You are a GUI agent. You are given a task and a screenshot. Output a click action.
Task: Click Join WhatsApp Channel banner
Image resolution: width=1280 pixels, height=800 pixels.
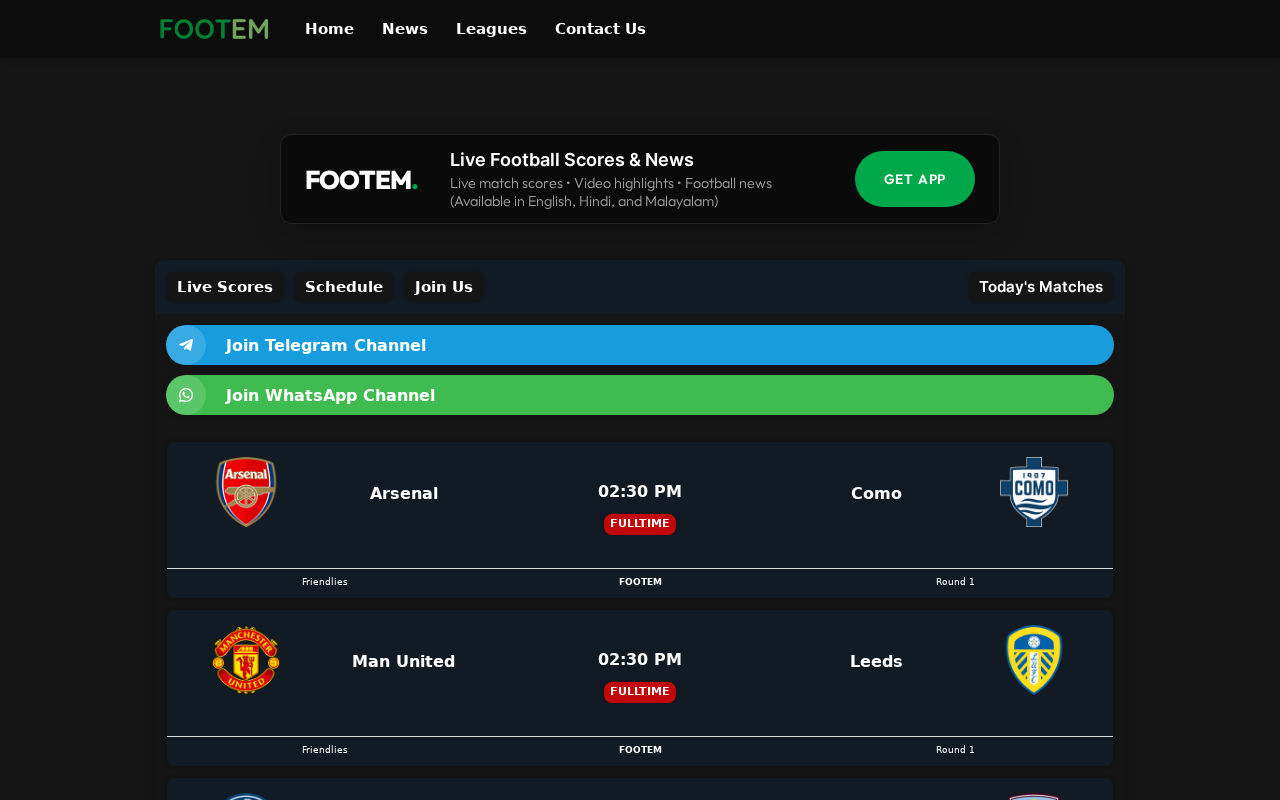tap(640, 395)
